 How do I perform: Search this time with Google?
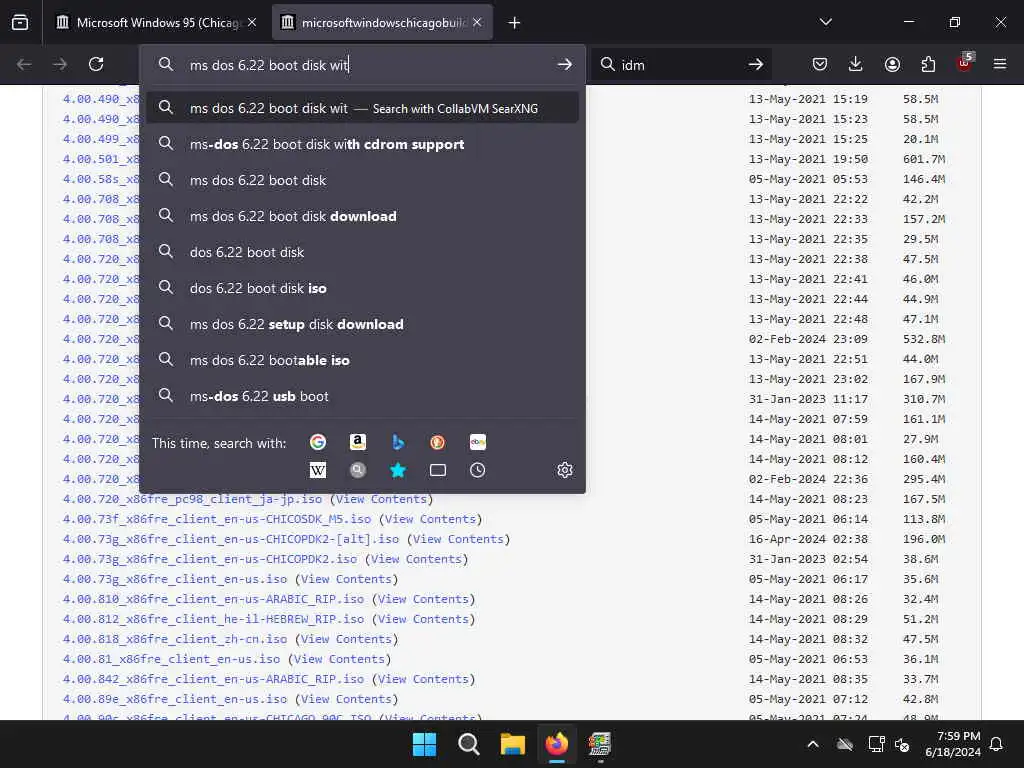318,442
